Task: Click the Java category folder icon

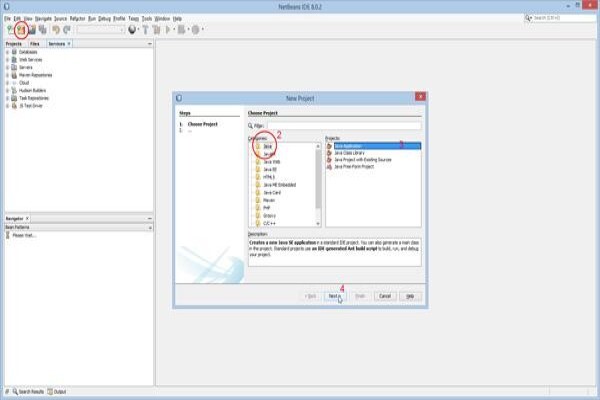Action: (258, 146)
